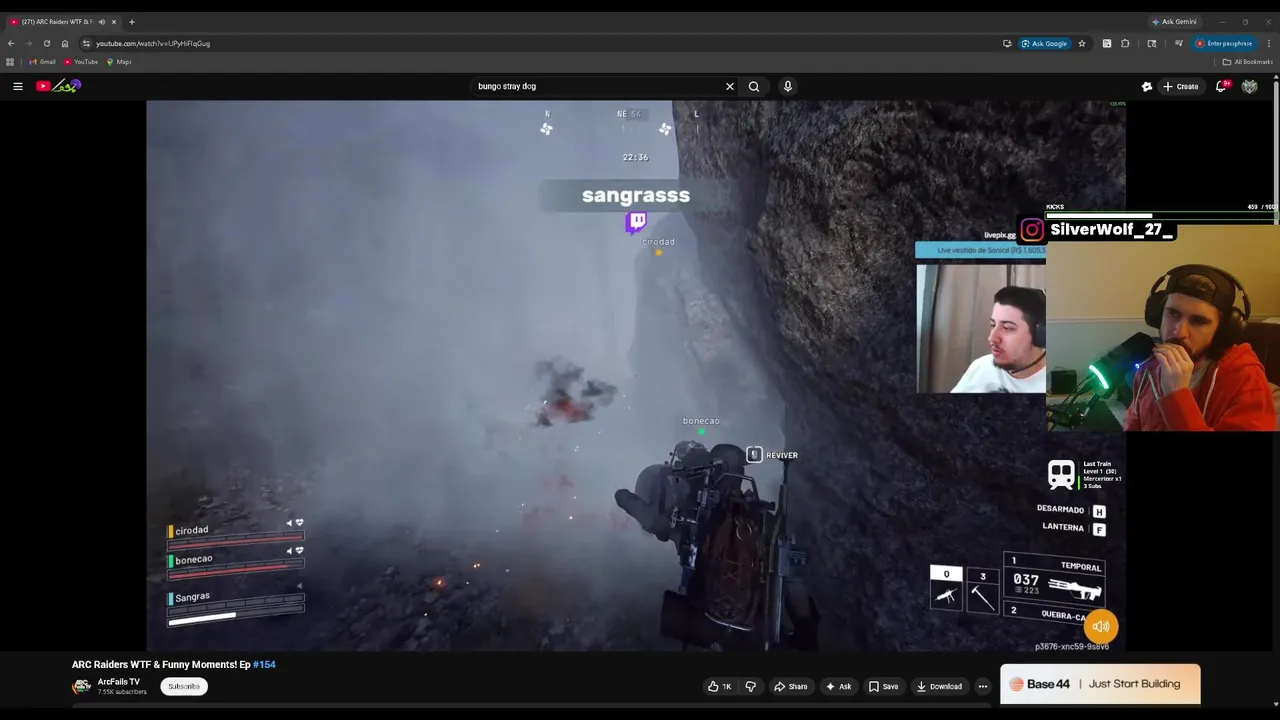The width and height of the screenshot is (1280, 720).
Task: Clear the search text with the X
Action: (x=730, y=86)
